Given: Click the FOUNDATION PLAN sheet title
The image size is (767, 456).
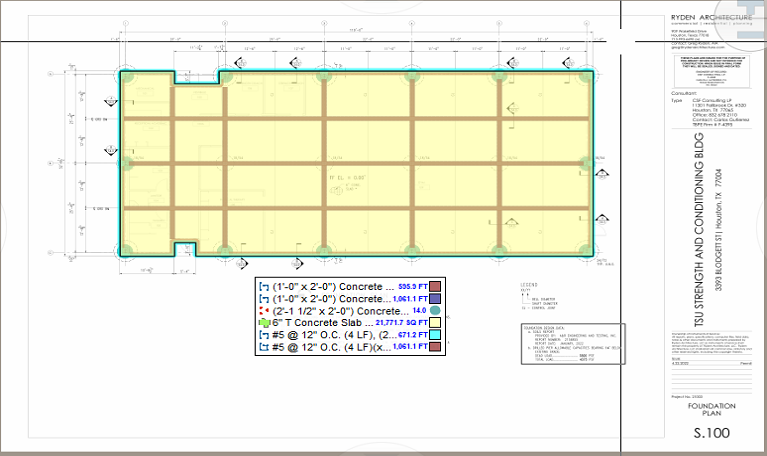Looking at the screenshot, I should 712,410.
